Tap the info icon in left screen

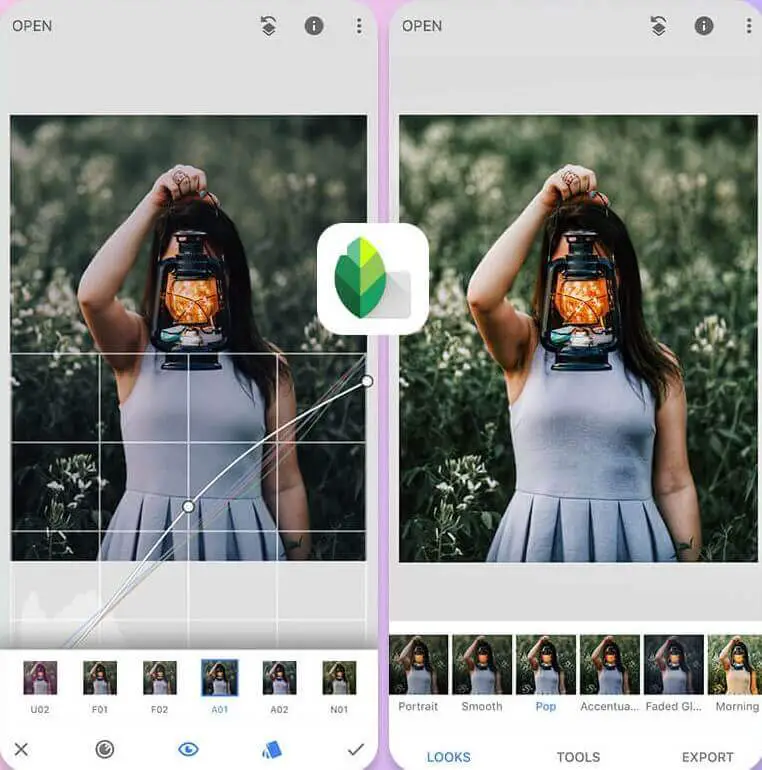[314, 26]
